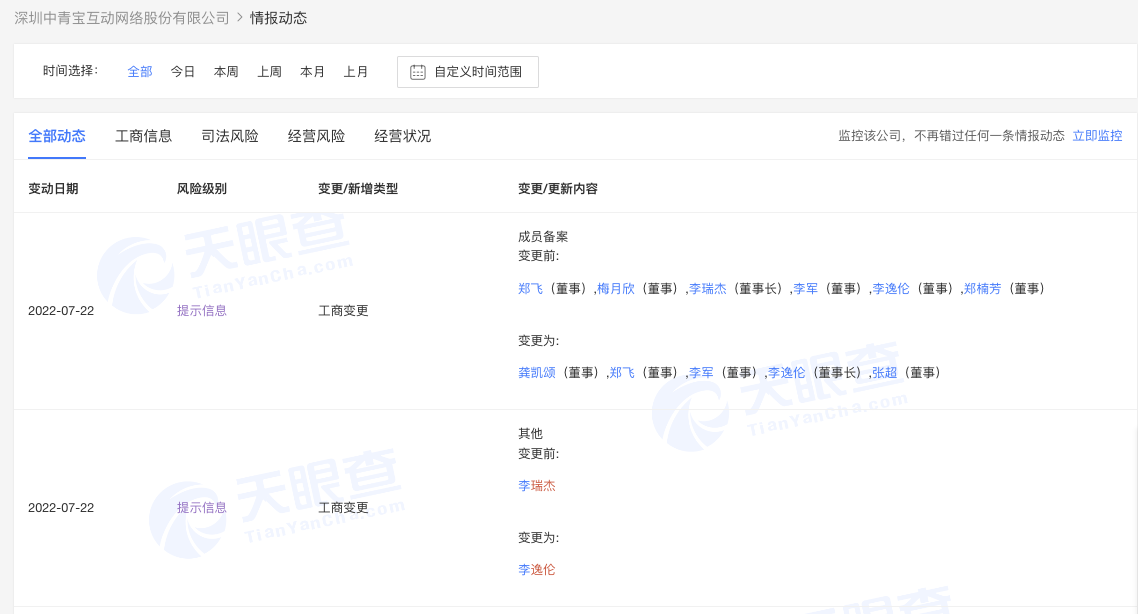Open the 司法风险 tab
Image resolution: width=1138 pixels, height=614 pixels.
point(230,136)
